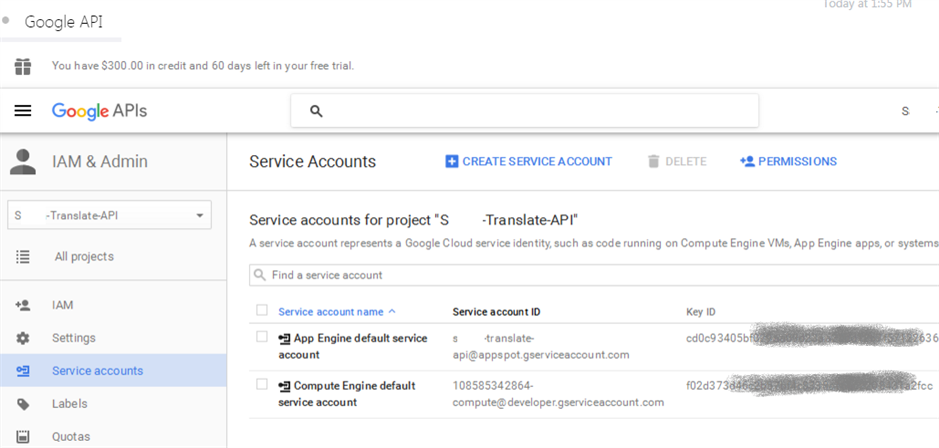The width and height of the screenshot is (939, 448).
Task: Open Settings in sidebar
Action: (74, 338)
